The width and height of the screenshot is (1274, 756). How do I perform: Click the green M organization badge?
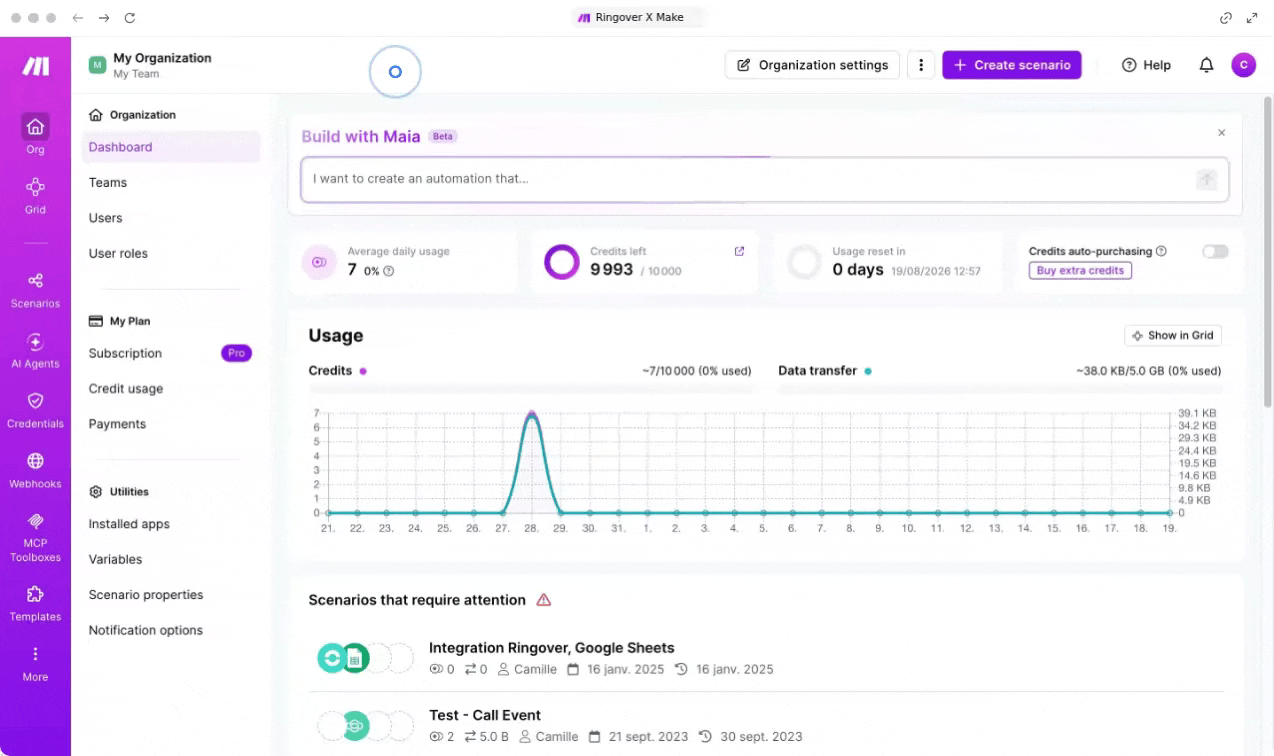pos(97,65)
